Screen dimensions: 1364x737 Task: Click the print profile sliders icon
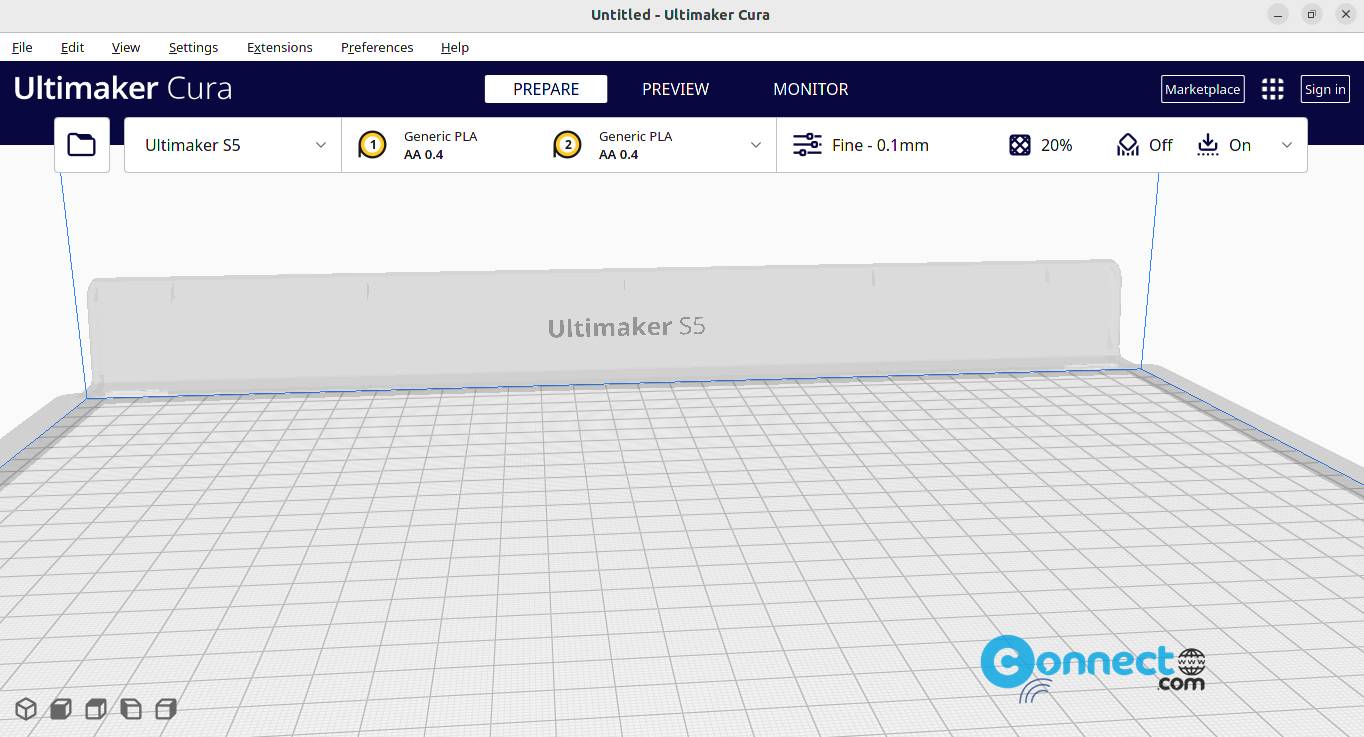tap(807, 145)
